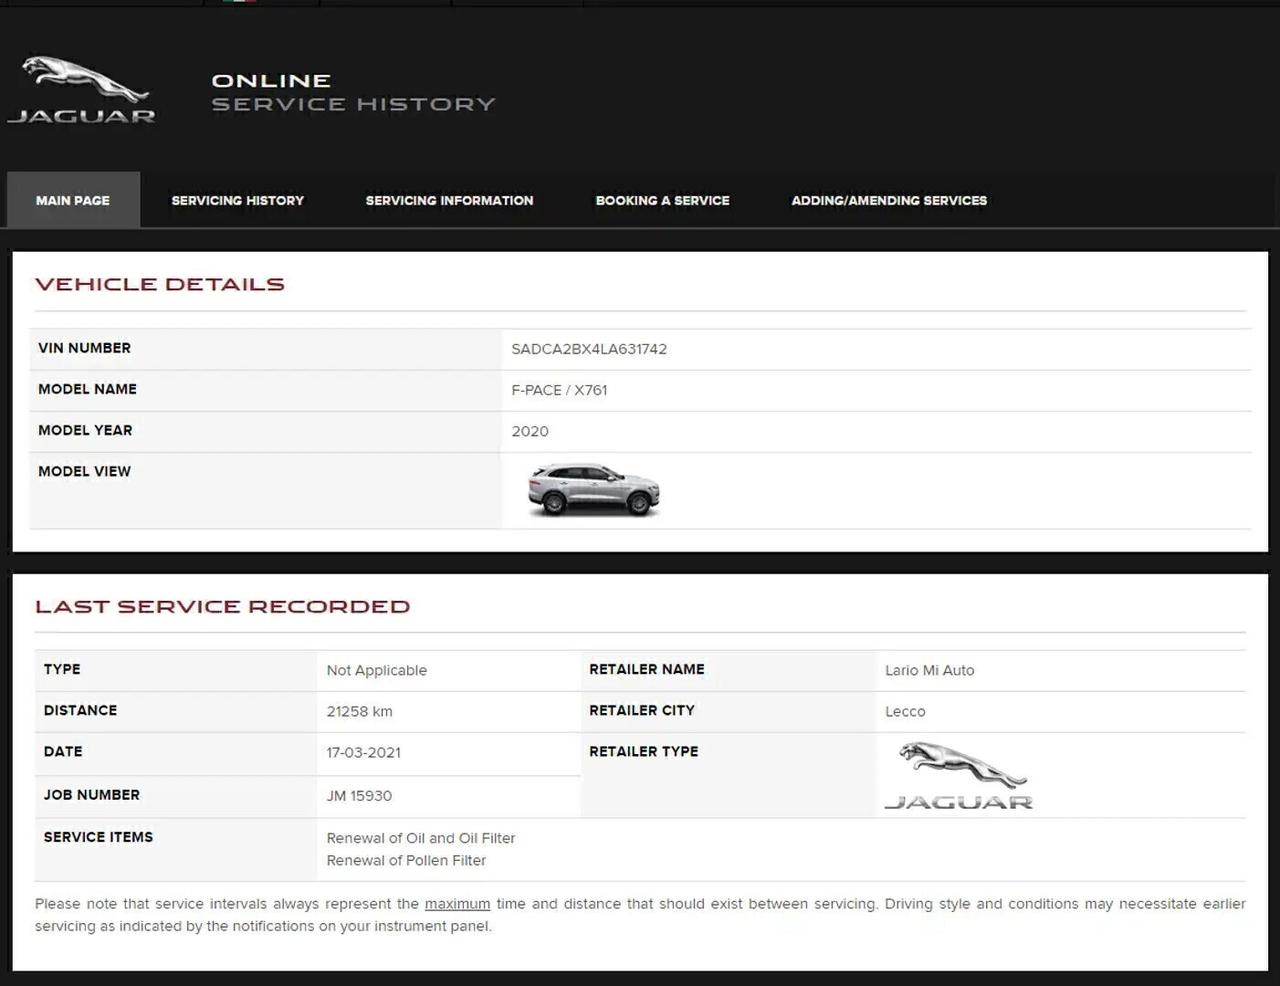Image resolution: width=1280 pixels, height=986 pixels.
Task: Click the silver F-PACE model view image
Action: pyautogui.click(x=593, y=489)
